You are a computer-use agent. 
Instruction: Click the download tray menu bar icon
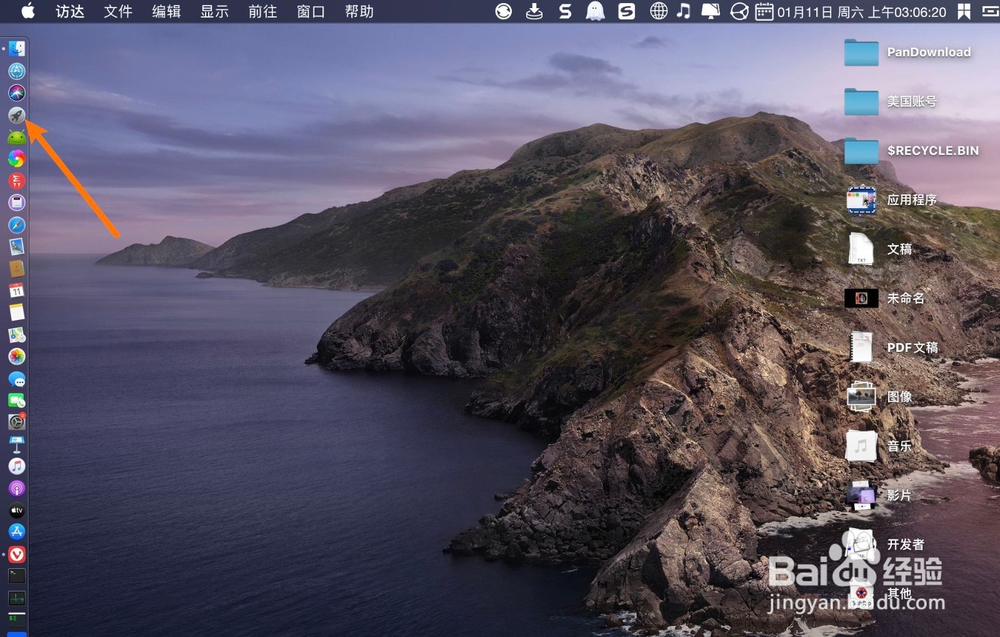(x=534, y=11)
